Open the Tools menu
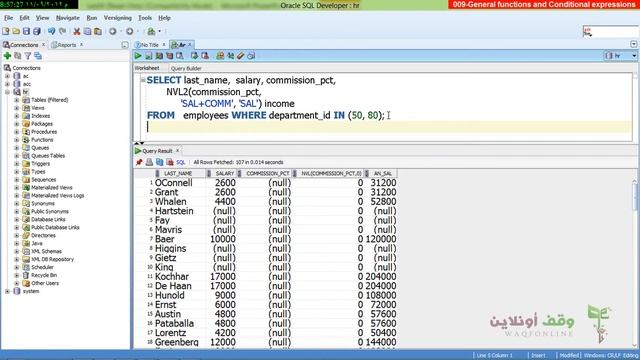640x360 pixels. pyautogui.click(x=145, y=18)
